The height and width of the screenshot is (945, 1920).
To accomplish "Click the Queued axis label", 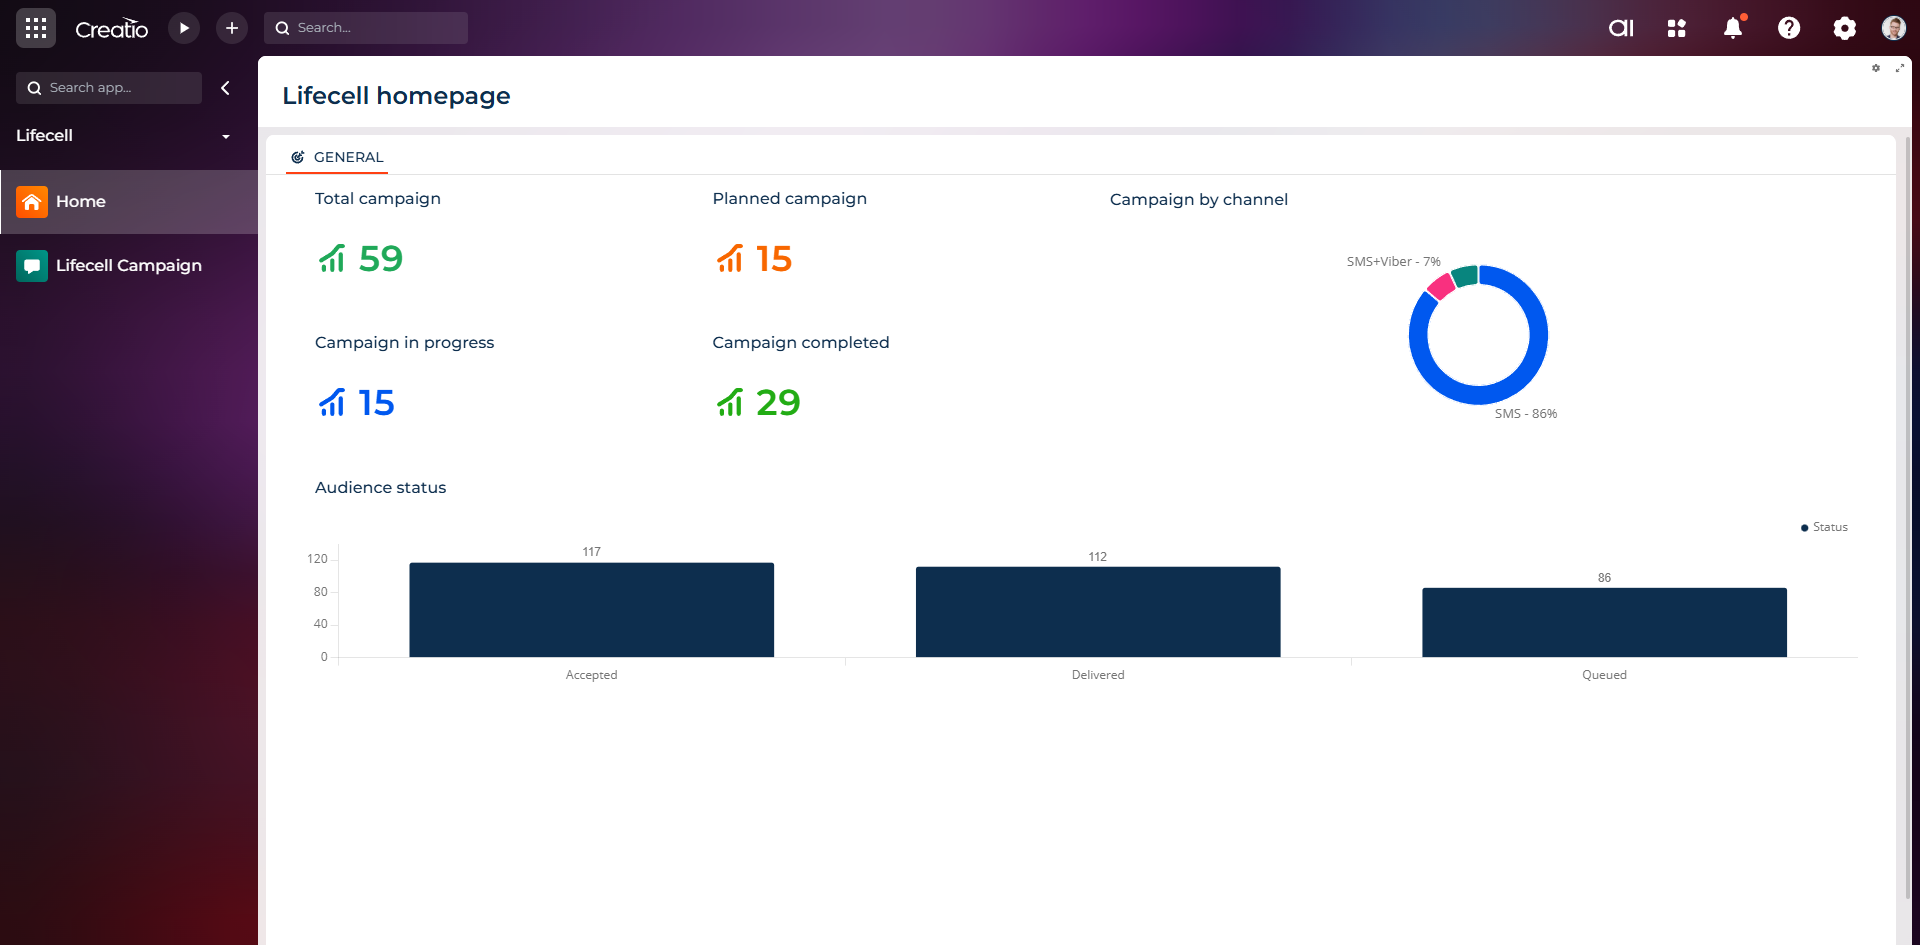I will [x=1604, y=675].
